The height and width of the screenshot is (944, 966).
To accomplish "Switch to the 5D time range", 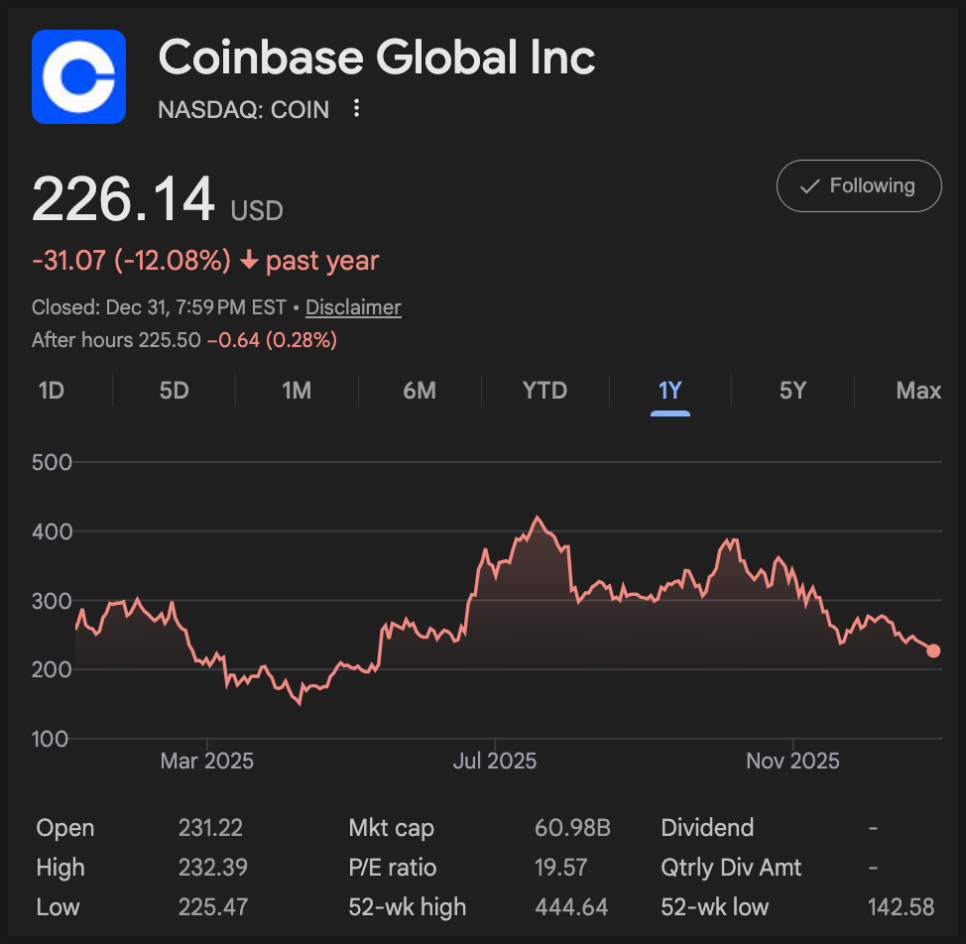I will (174, 390).
